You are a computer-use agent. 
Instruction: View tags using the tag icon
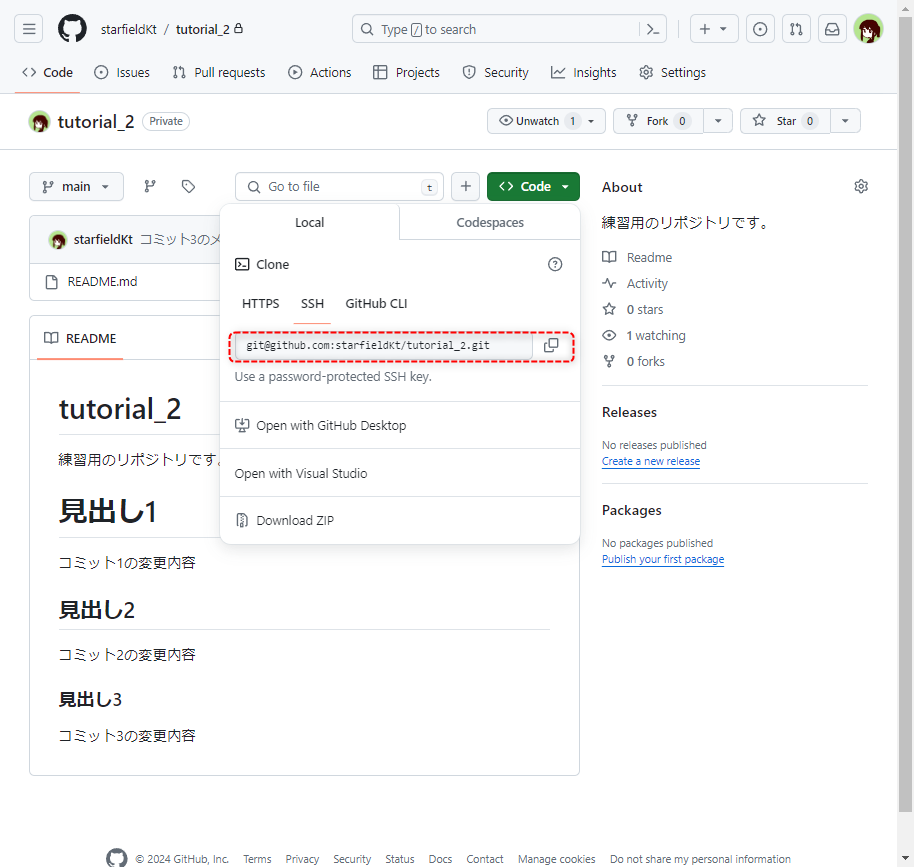point(188,187)
